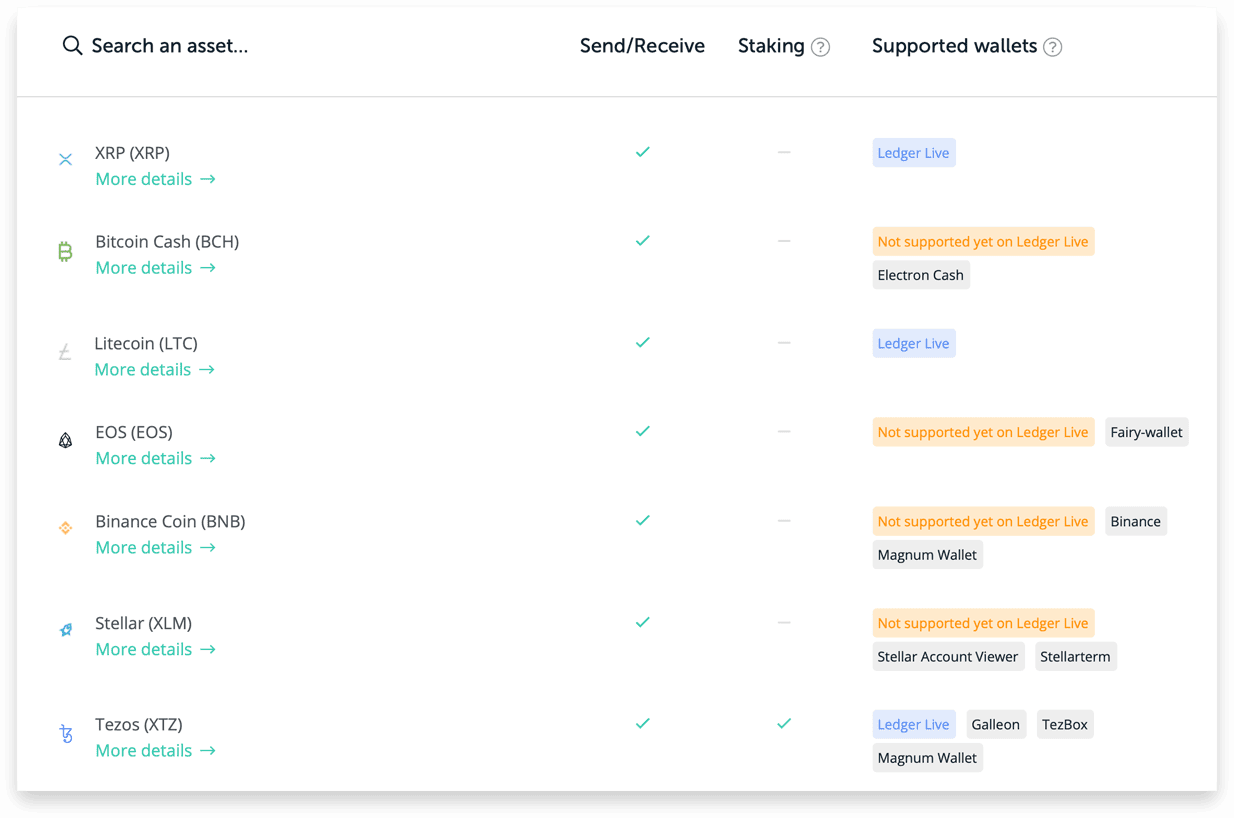Click the Staking help question icon
The width and height of the screenshot is (1234, 818).
coord(821,47)
